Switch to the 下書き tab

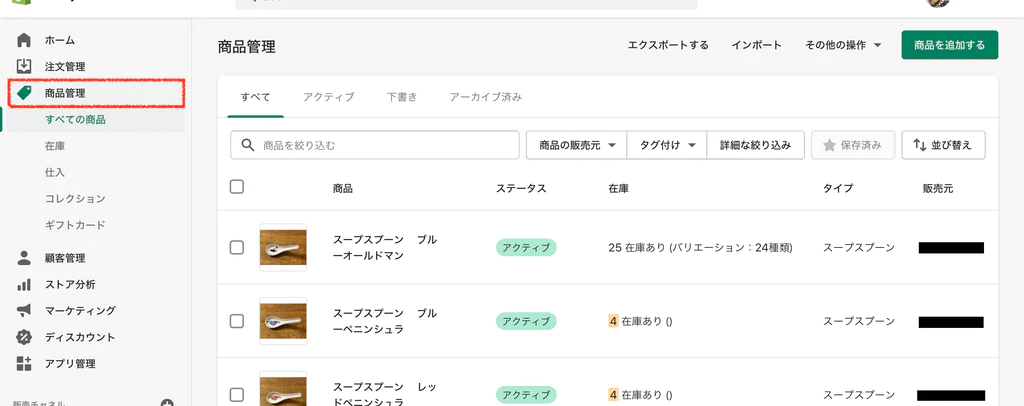(x=402, y=97)
